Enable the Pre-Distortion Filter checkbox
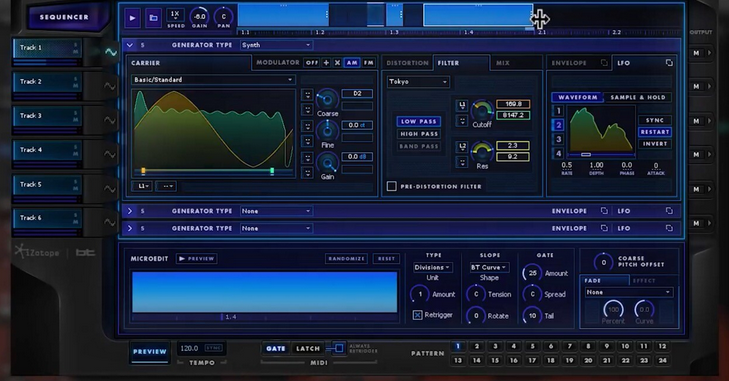 pos(391,186)
